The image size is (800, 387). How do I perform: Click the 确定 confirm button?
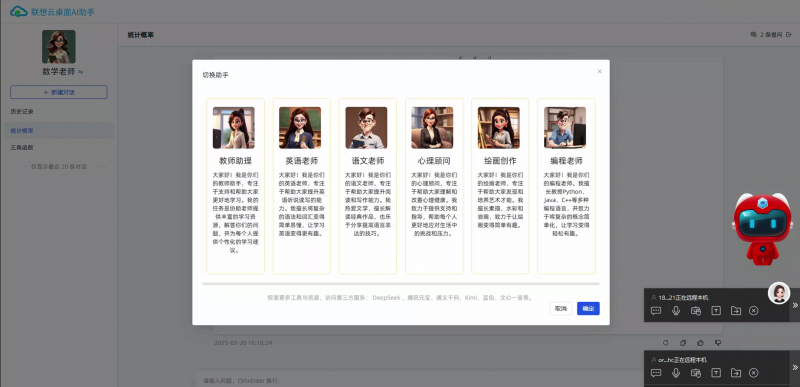click(588, 308)
